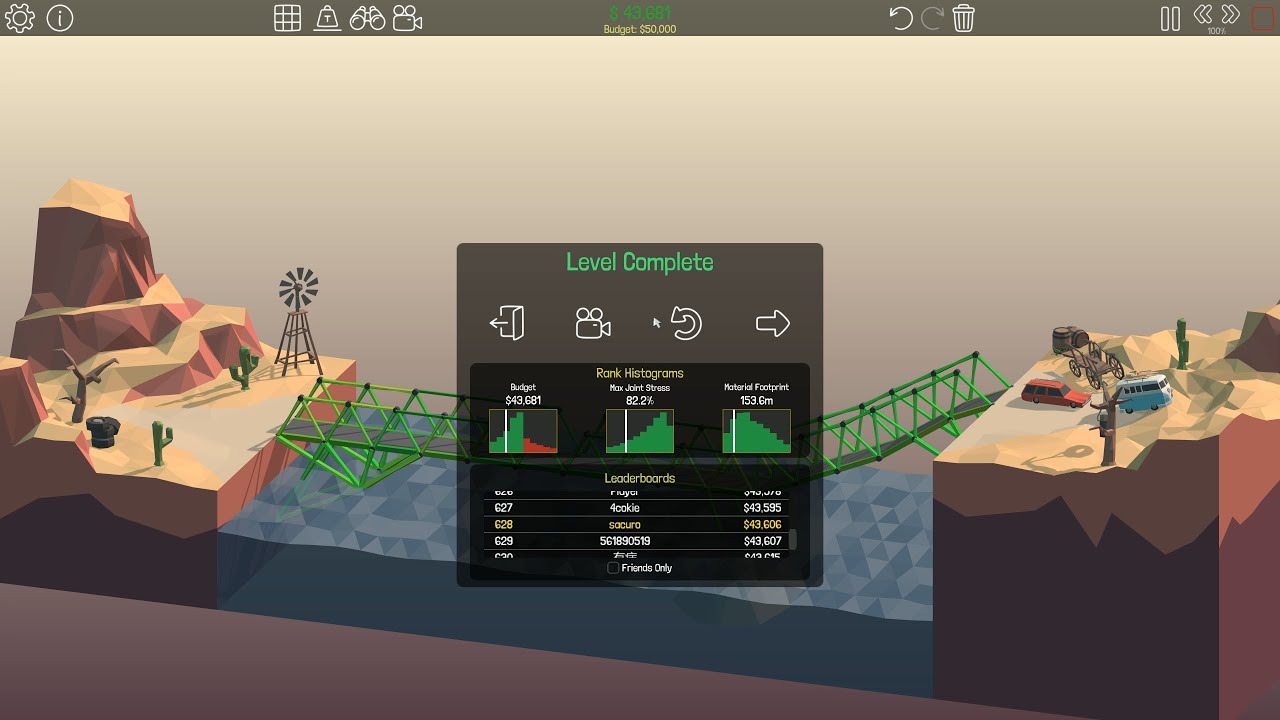This screenshot has width=1280, height=720.
Task: Open the settings gear menu
Action: 20,18
